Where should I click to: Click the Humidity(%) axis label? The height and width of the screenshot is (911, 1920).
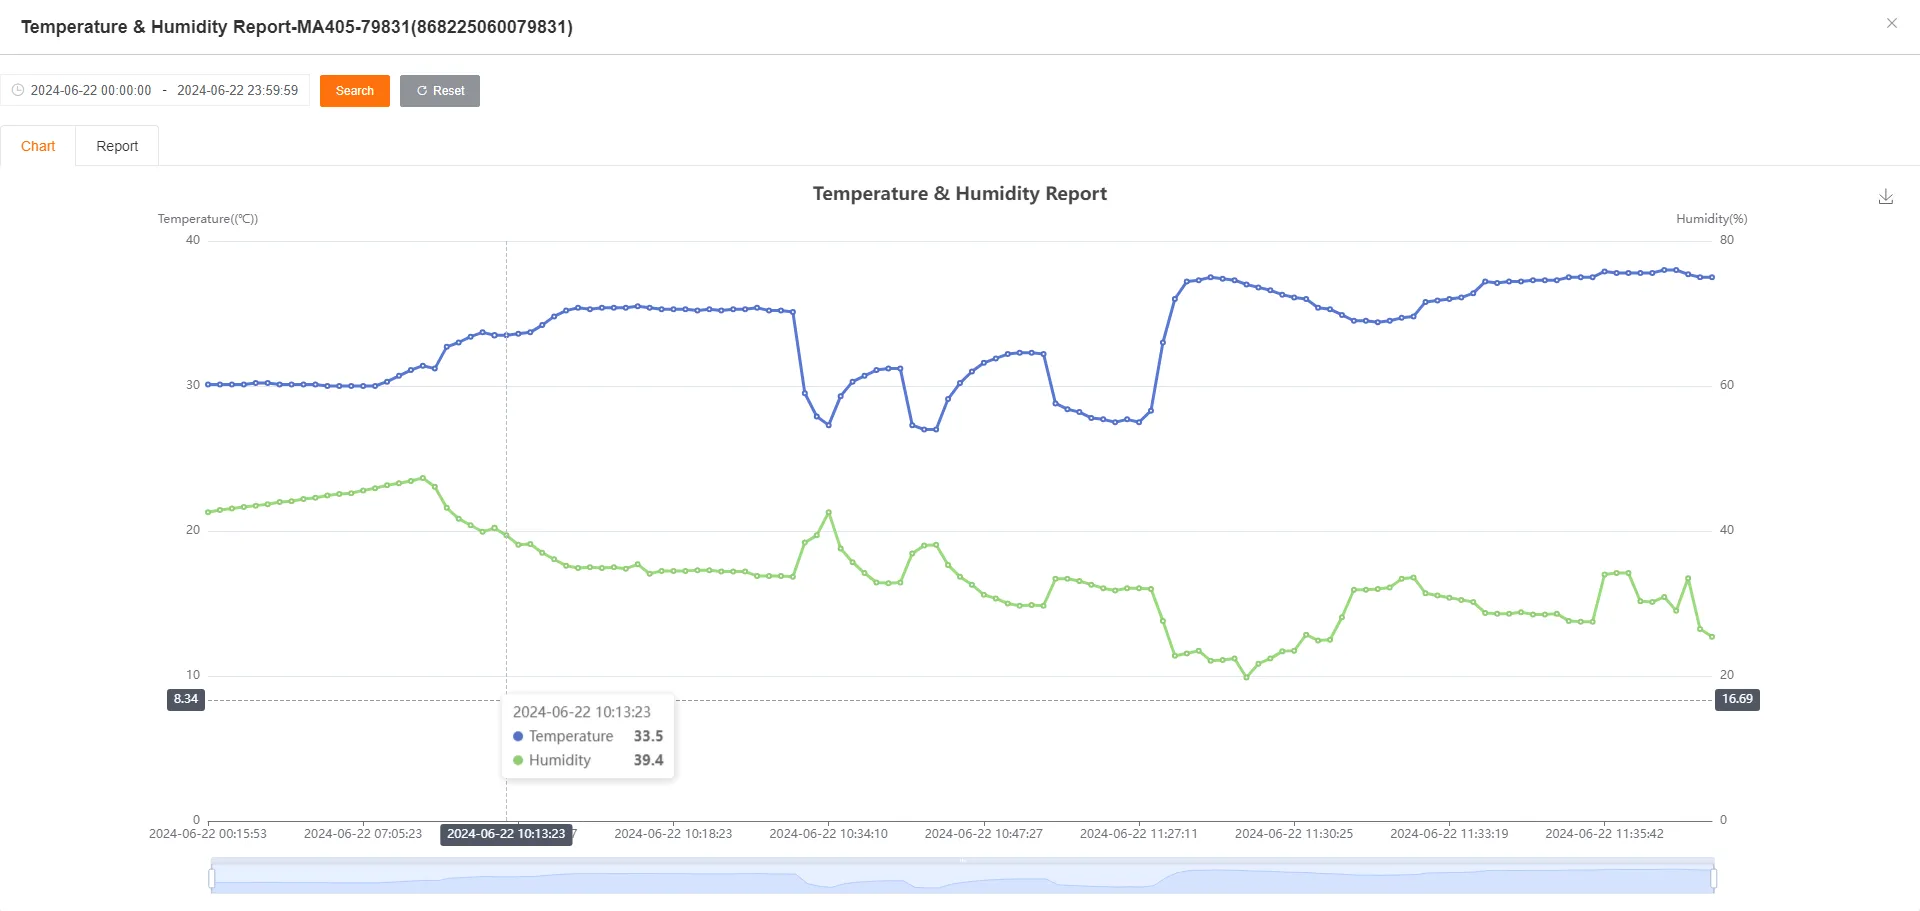pyautogui.click(x=1711, y=218)
